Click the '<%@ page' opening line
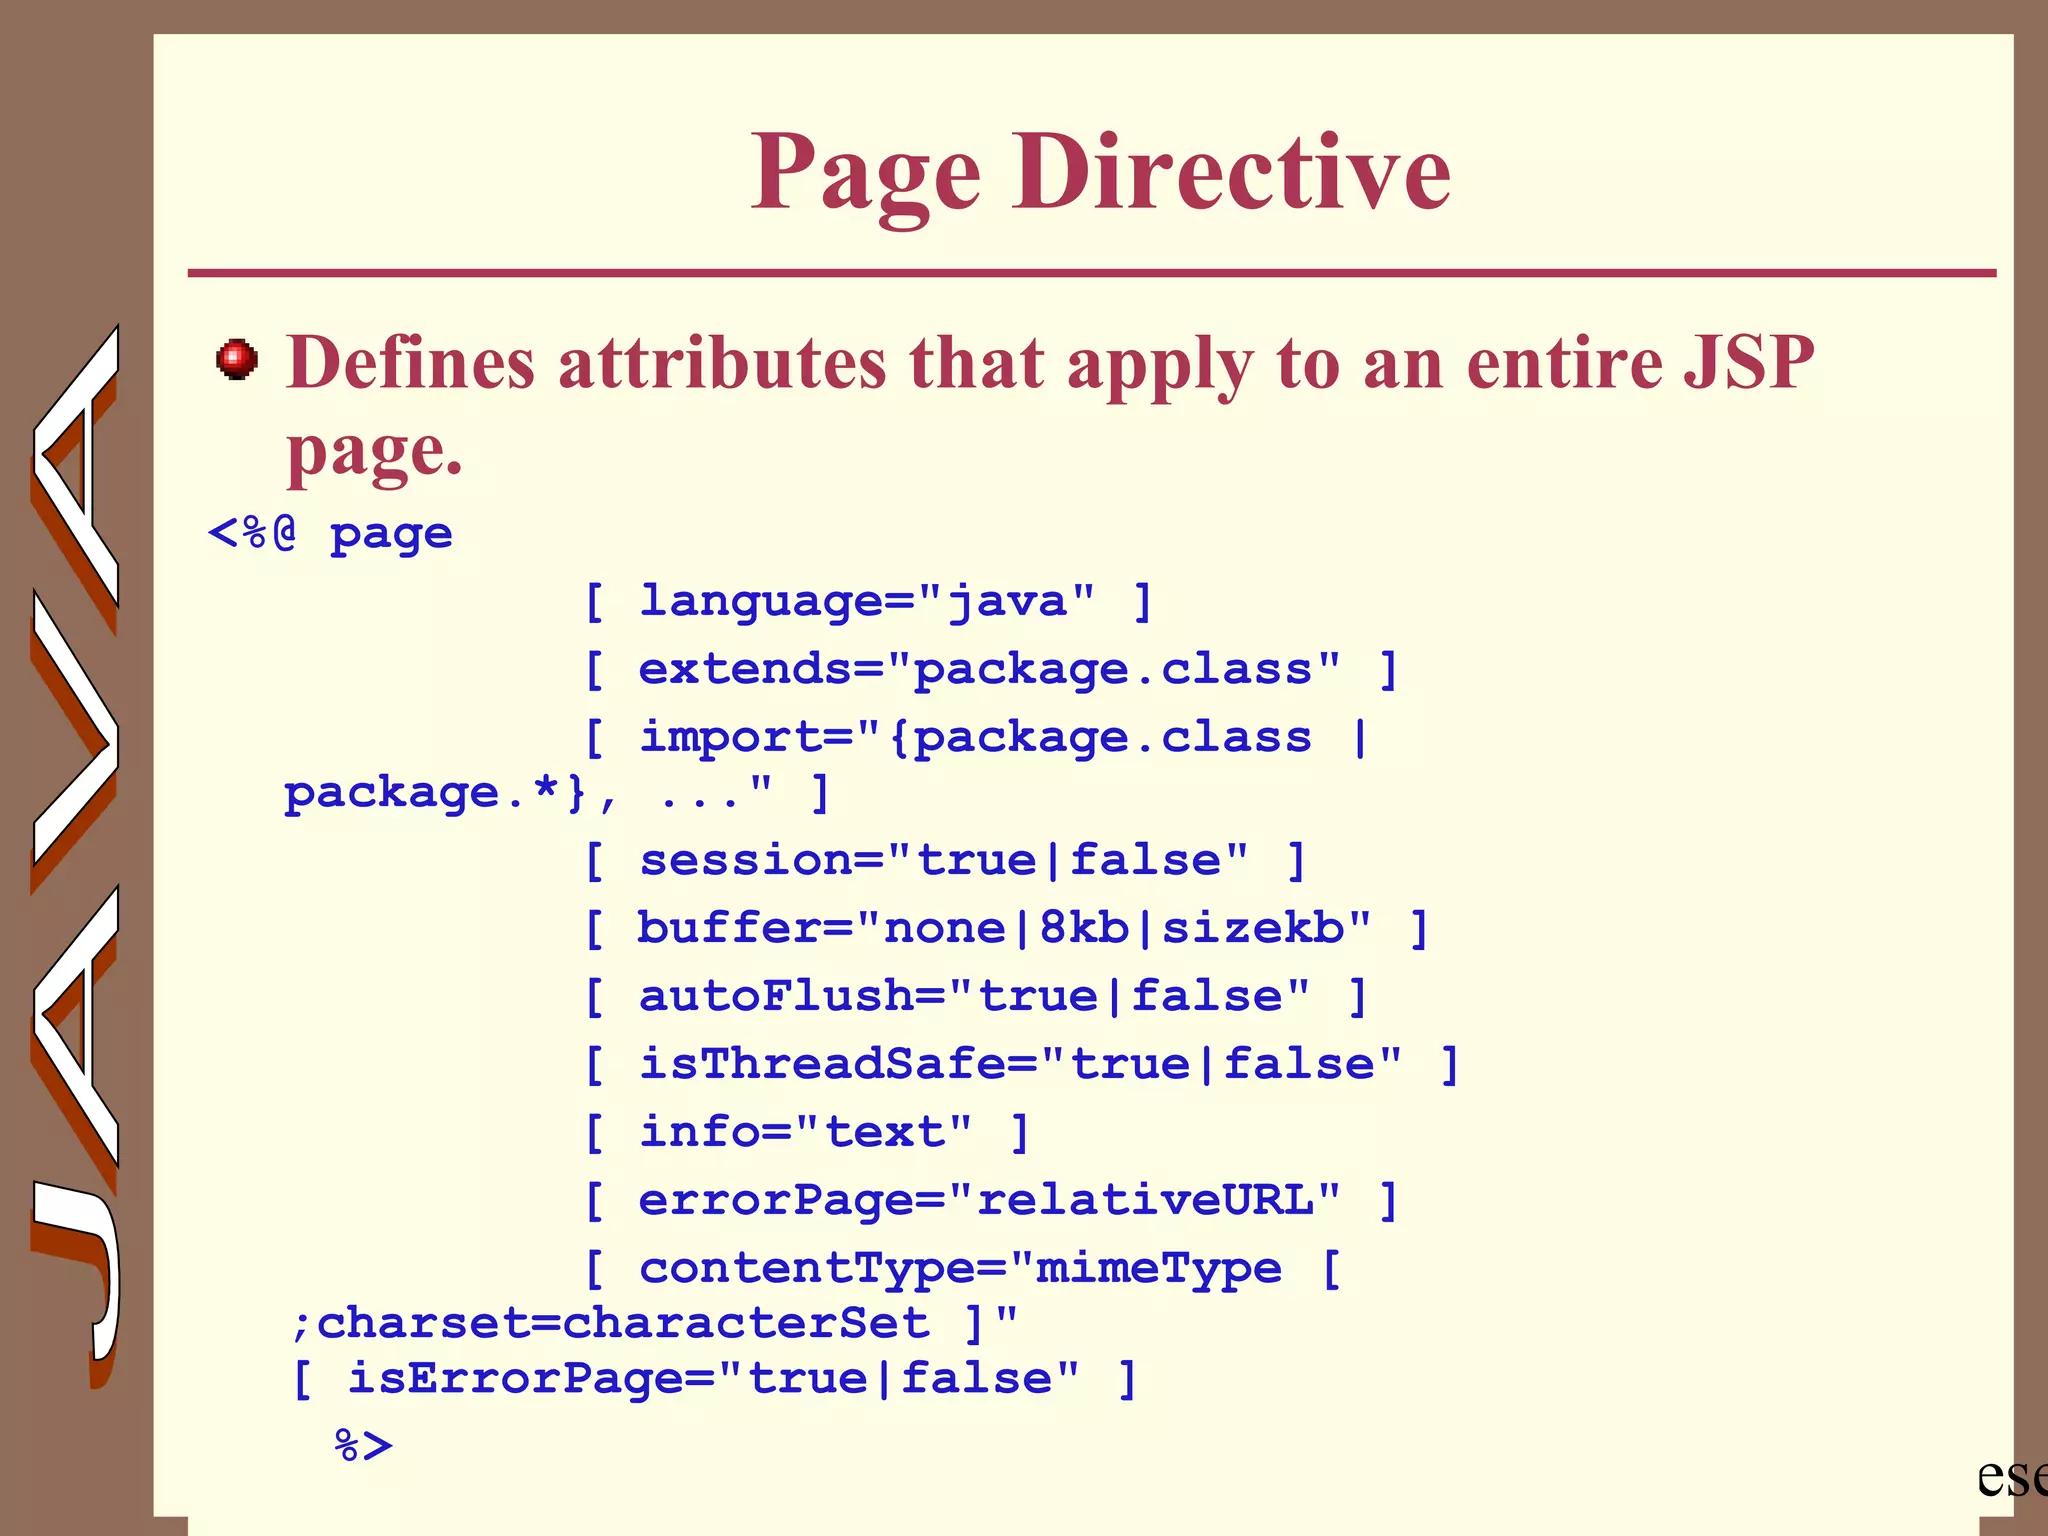 pos(330,534)
